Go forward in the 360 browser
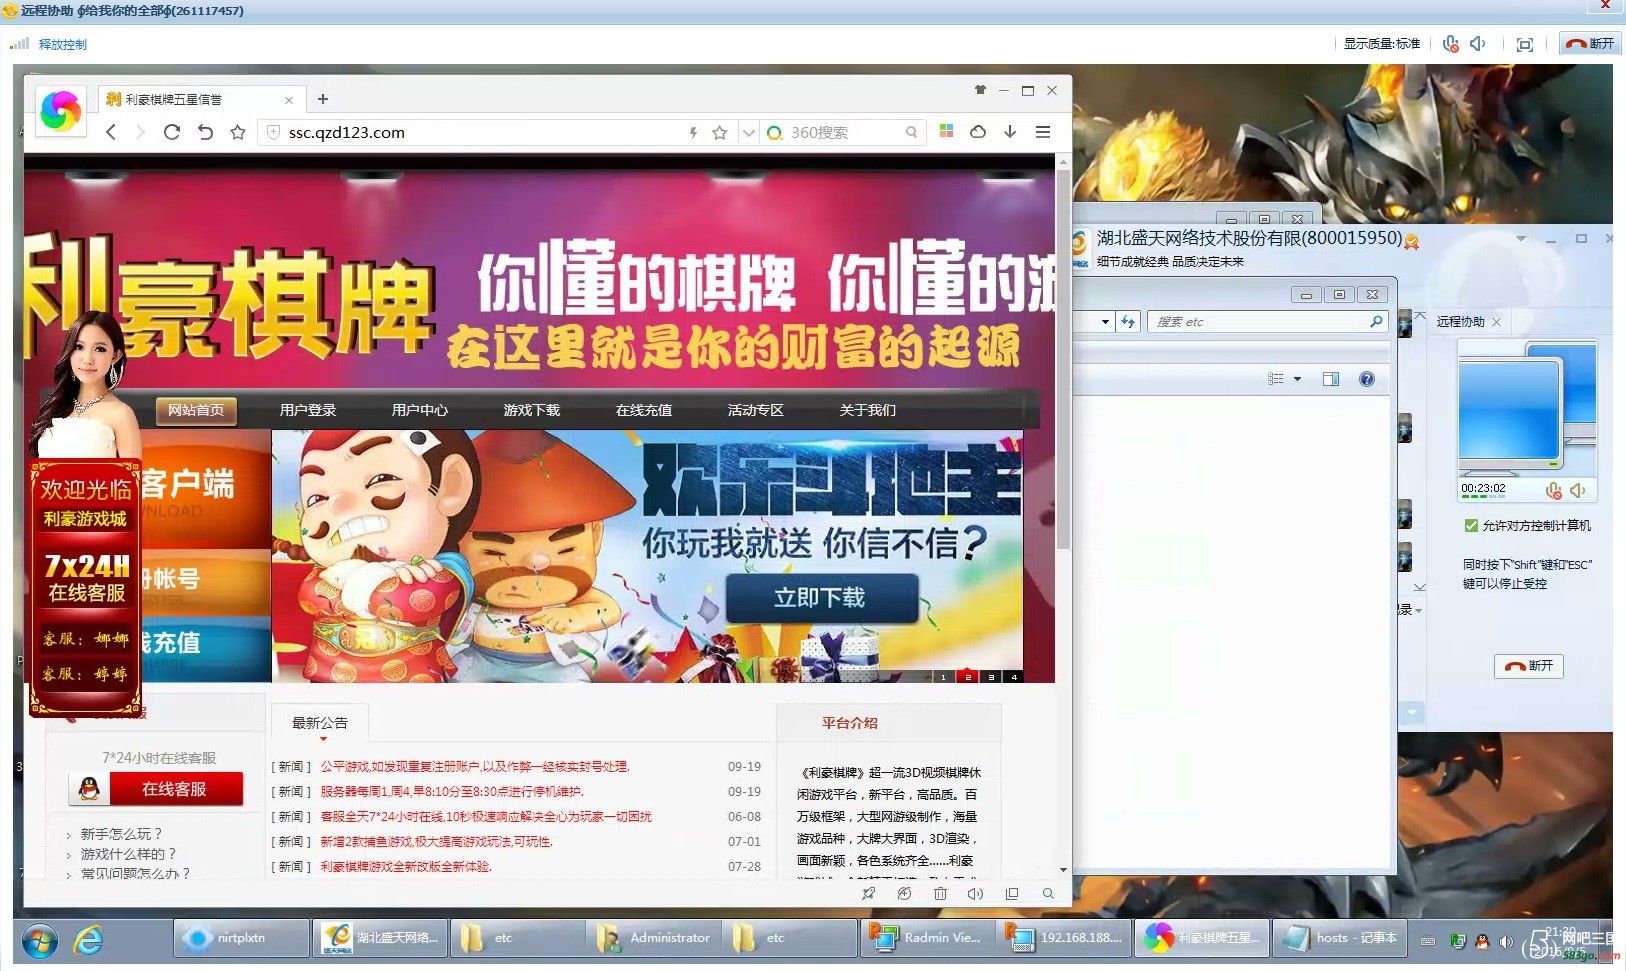Viewport: 1626px width, 971px height. [x=140, y=132]
